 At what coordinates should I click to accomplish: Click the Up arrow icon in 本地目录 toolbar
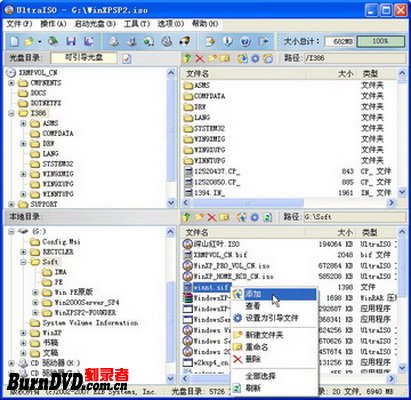tap(187, 217)
